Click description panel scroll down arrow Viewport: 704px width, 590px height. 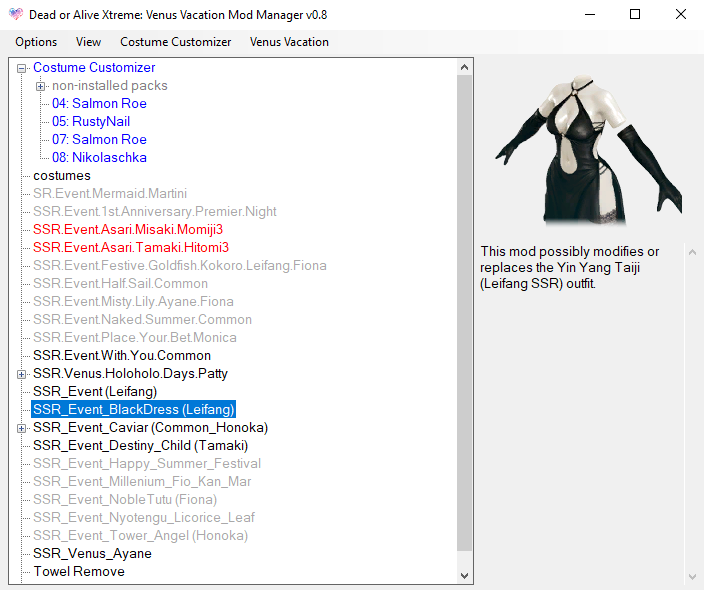(x=692, y=577)
